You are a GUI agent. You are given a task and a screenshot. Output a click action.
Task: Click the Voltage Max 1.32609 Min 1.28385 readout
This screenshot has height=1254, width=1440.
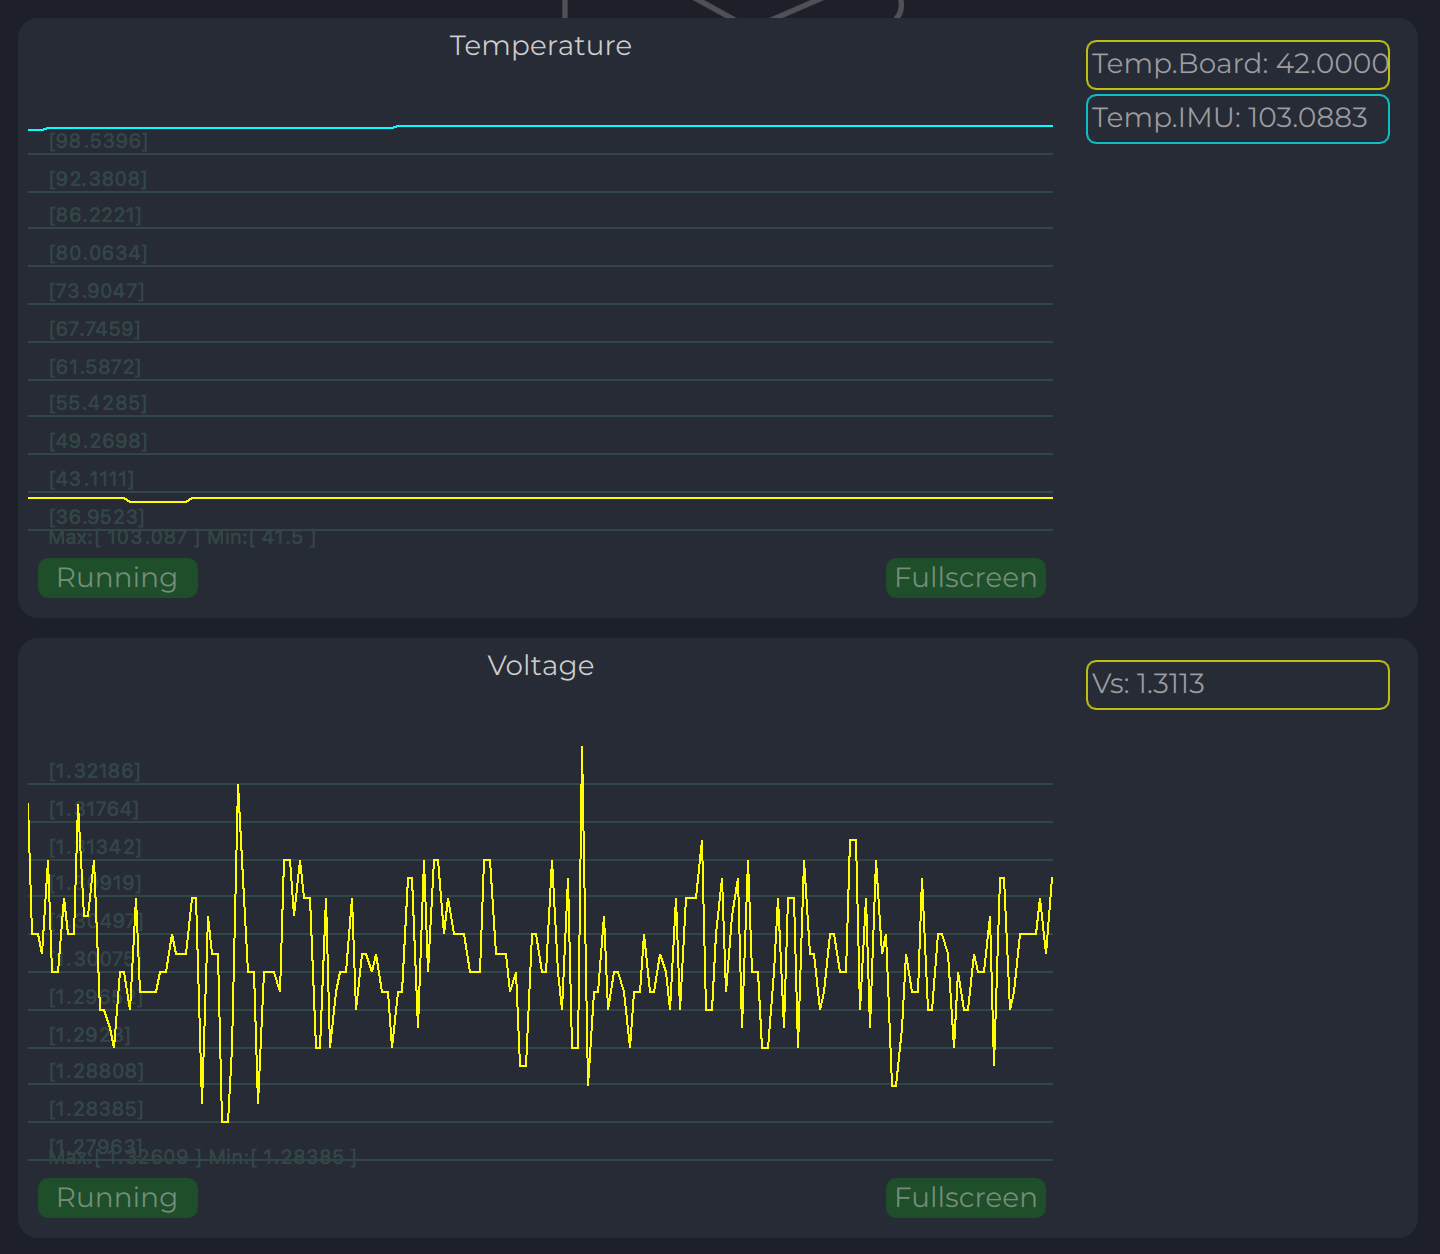(202, 1158)
